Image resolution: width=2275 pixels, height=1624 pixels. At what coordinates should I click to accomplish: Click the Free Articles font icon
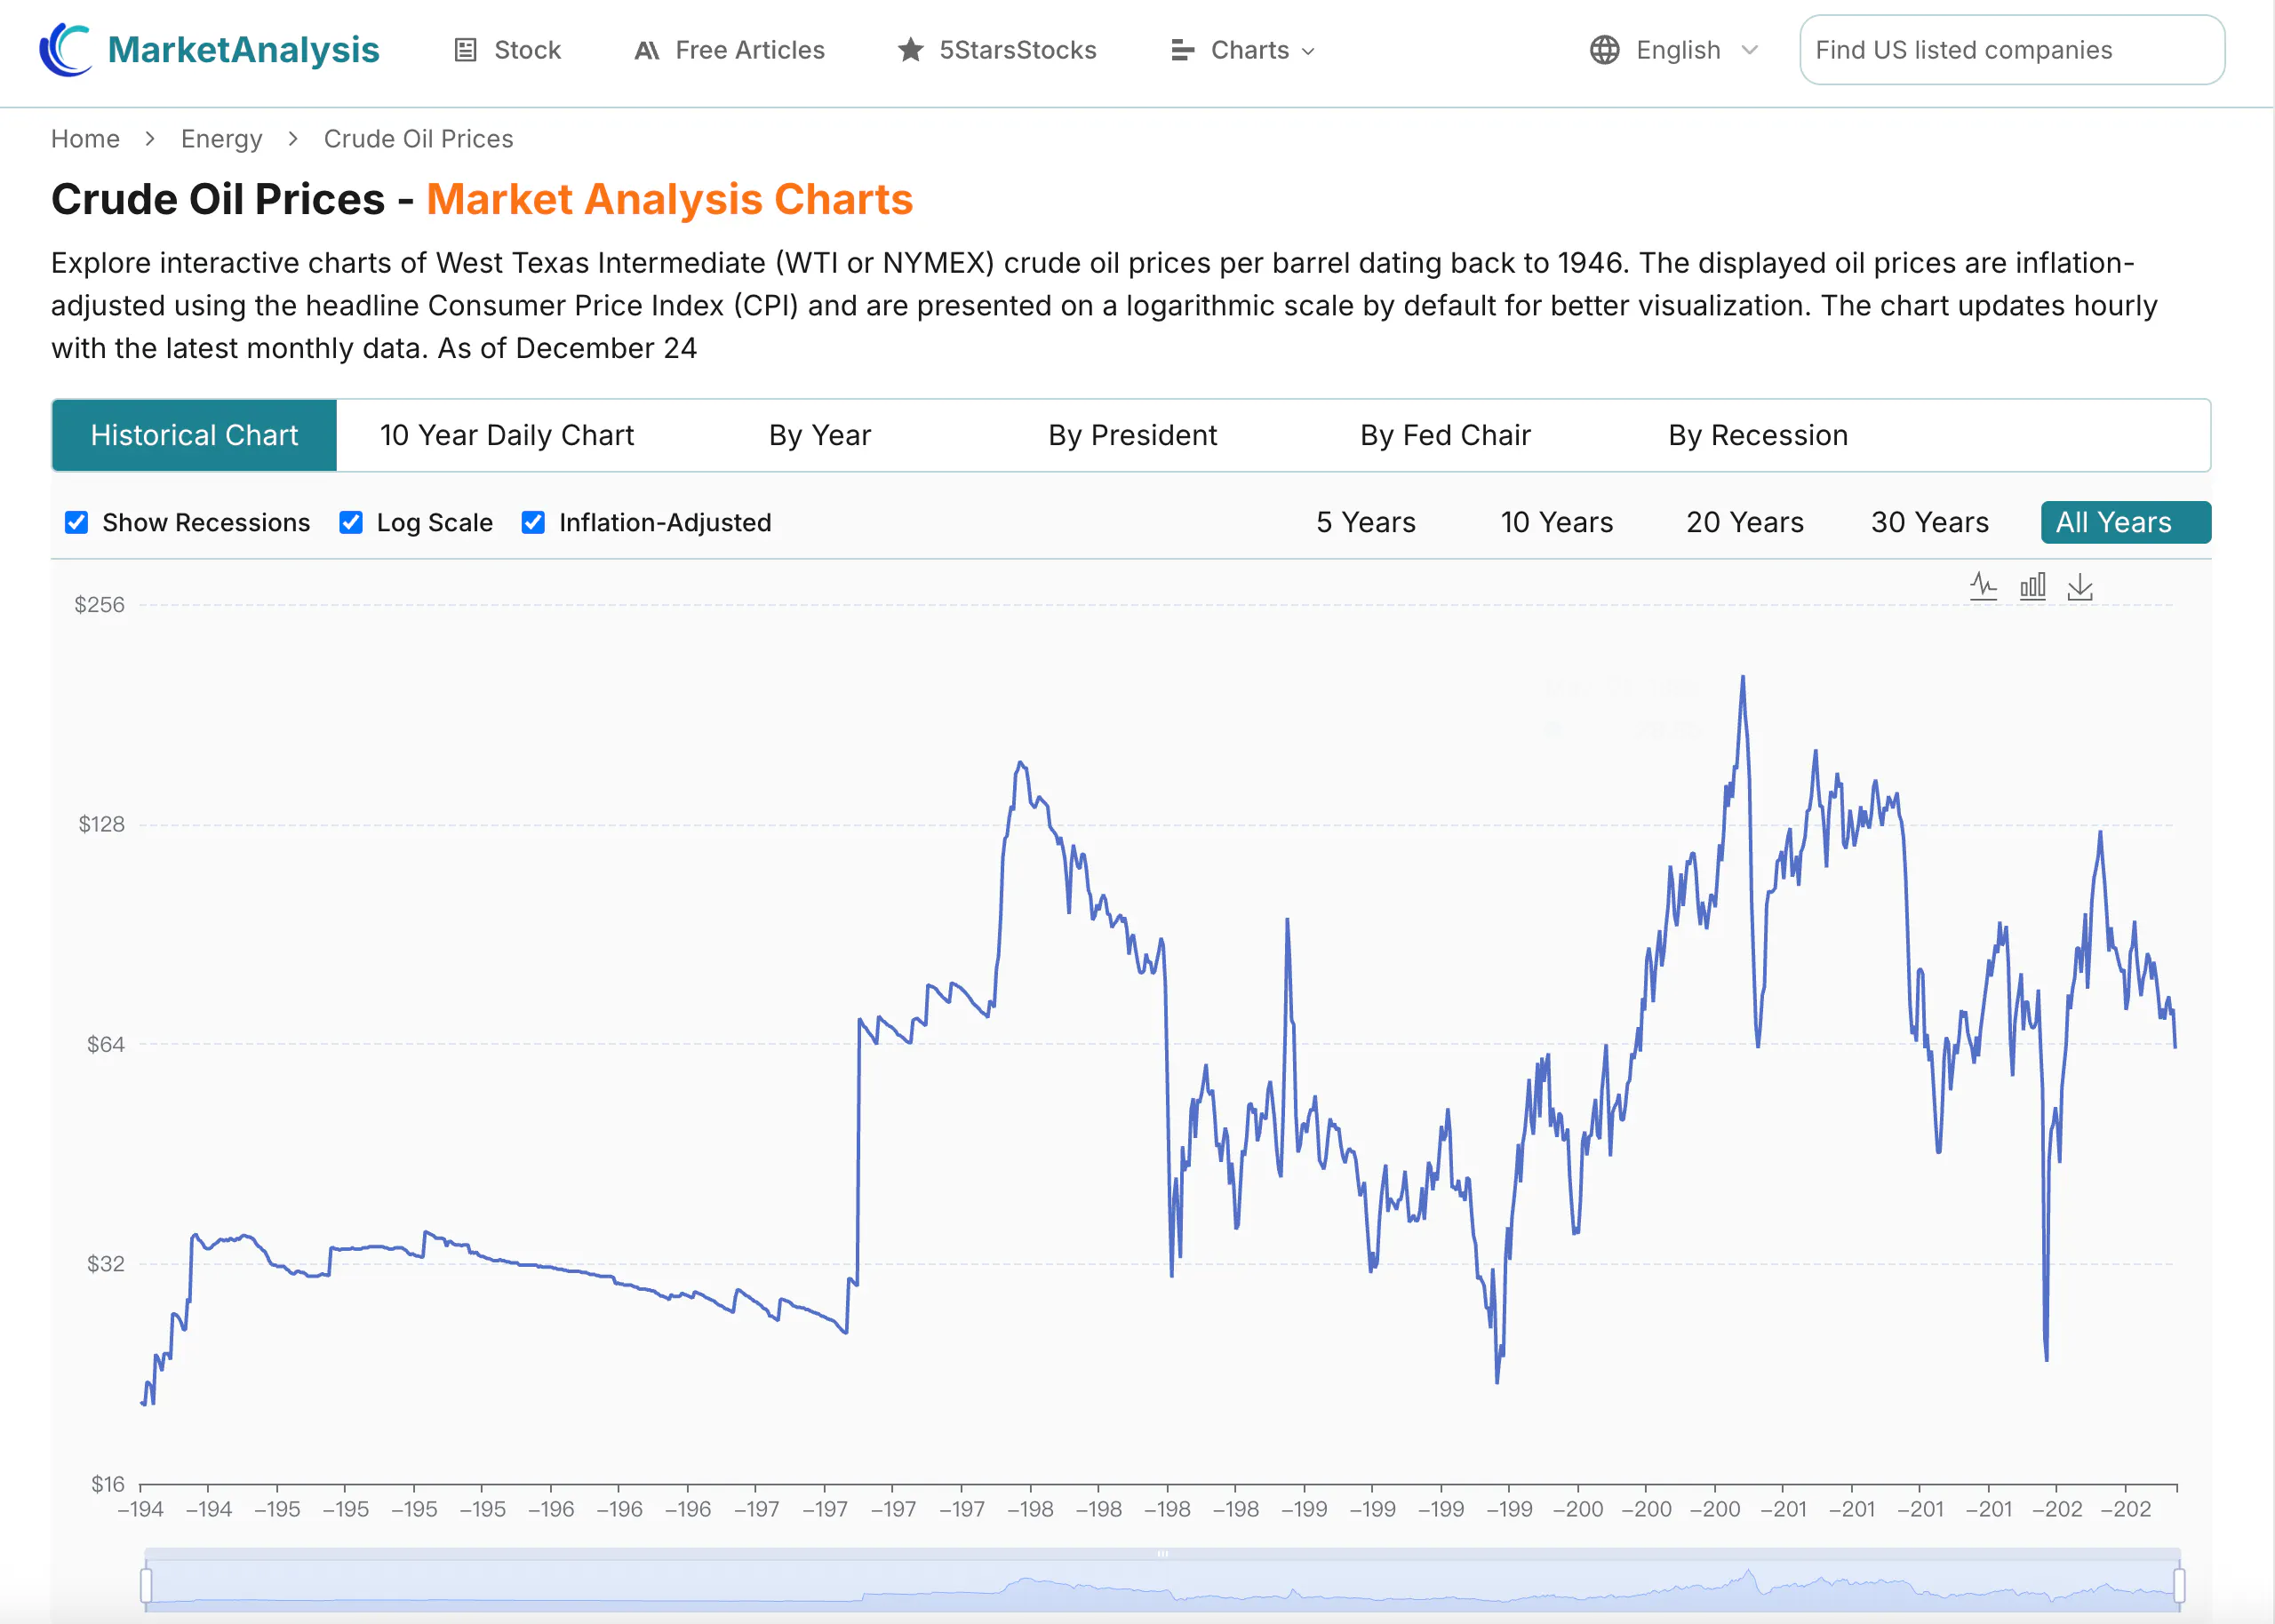(647, 50)
